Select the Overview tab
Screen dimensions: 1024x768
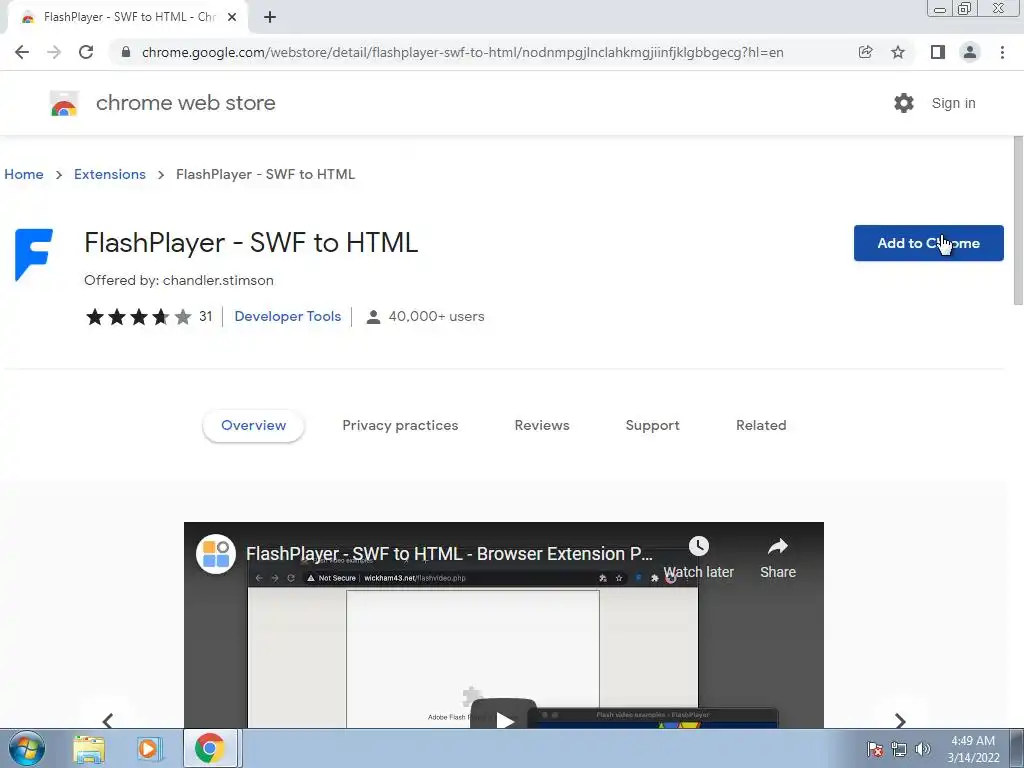point(253,425)
